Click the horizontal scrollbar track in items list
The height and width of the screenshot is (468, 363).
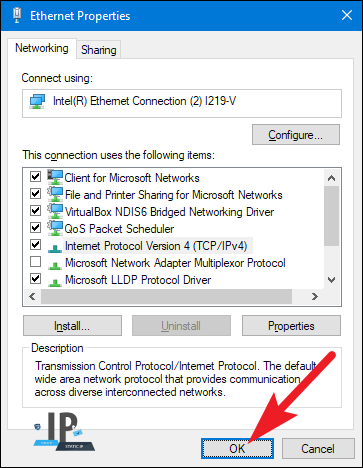coord(166,296)
